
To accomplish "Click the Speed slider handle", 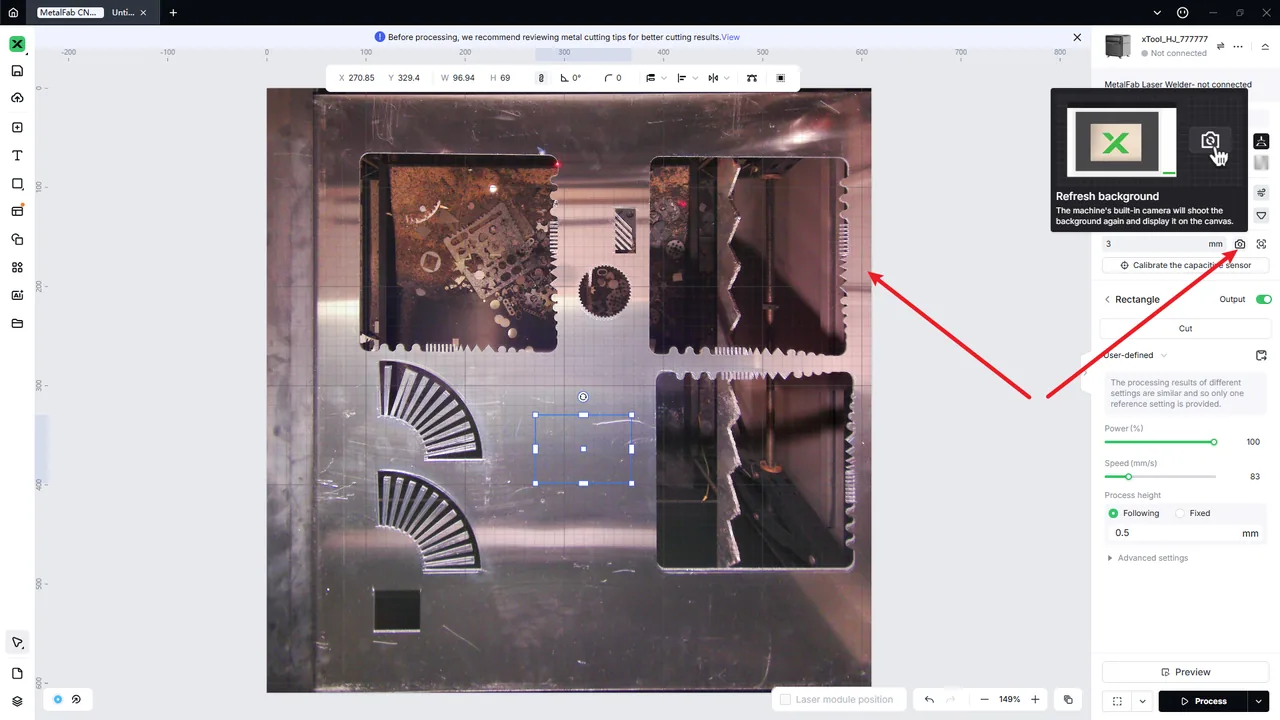I will [x=1128, y=476].
